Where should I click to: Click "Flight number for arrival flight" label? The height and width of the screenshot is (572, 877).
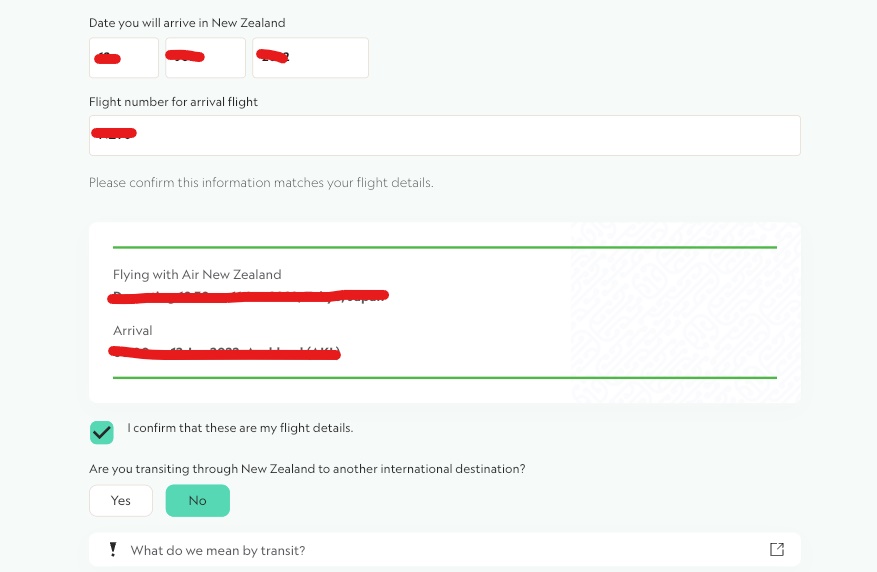173,102
